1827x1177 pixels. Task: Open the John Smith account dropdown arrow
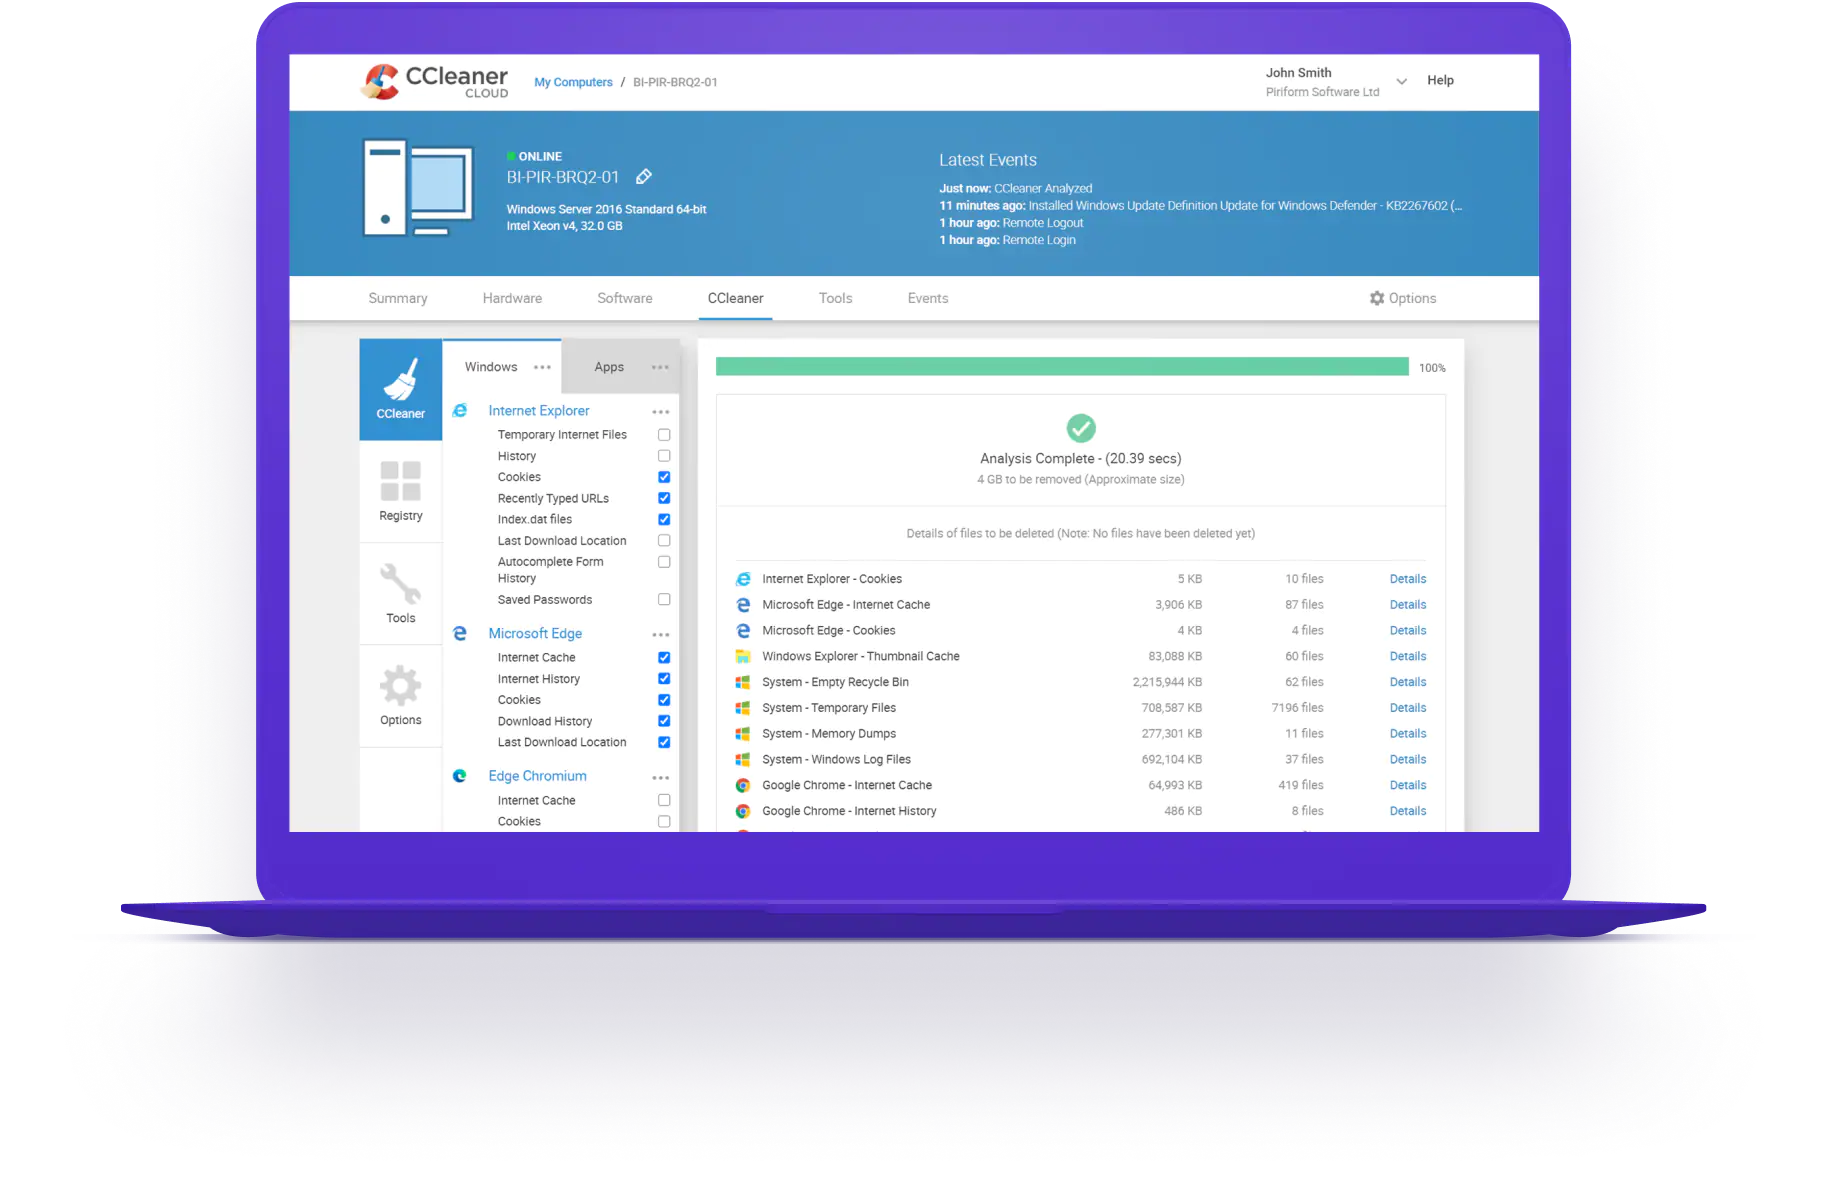pos(1402,82)
